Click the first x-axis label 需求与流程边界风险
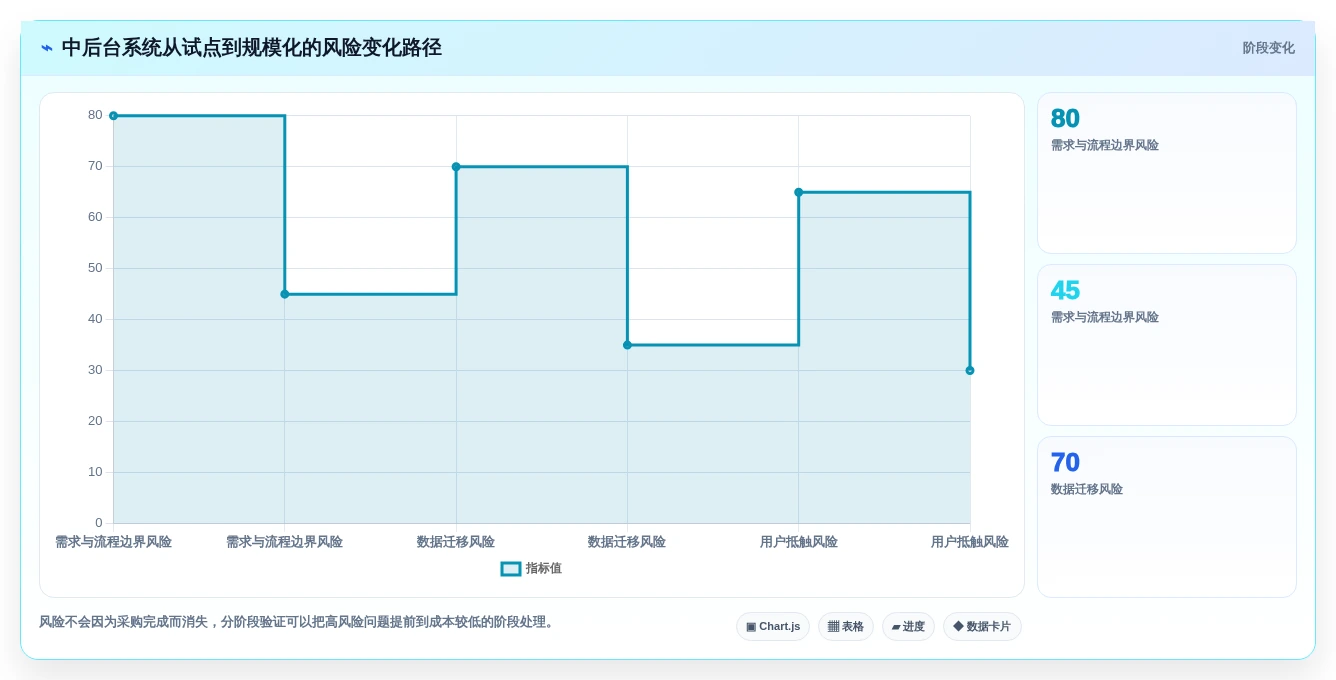The height and width of the screenshot is (680, 1336). point(113,542)
